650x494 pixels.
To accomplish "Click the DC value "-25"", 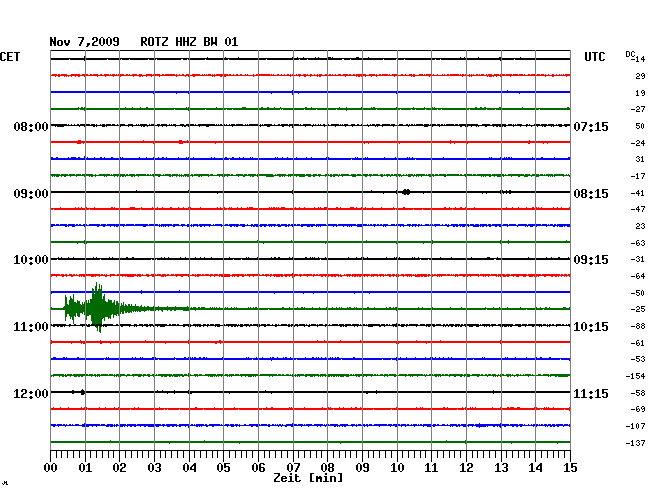I will [x=638, y=309].
